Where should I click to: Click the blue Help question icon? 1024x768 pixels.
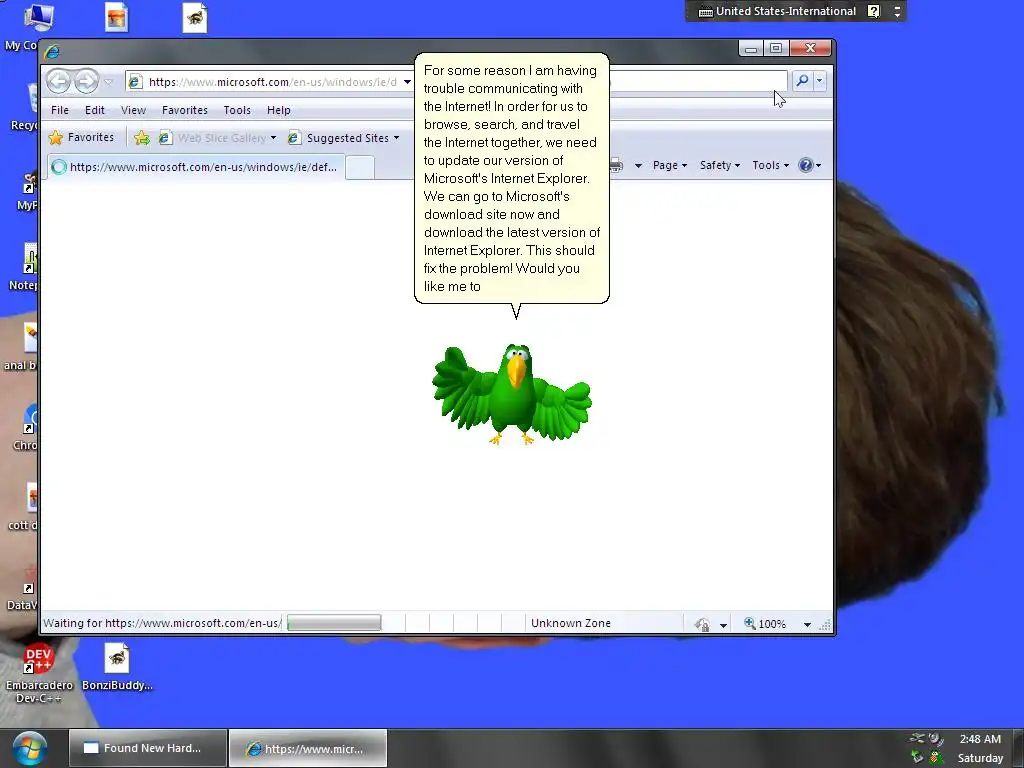(806, 165)
